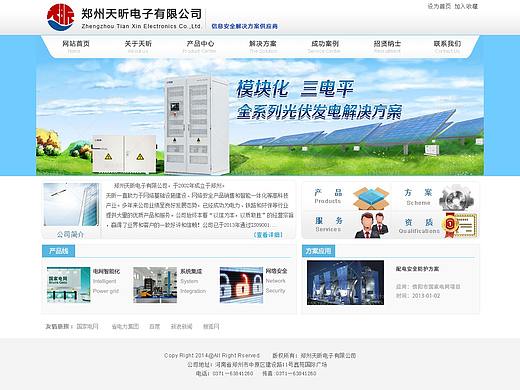
Task: Open 电网智能化 power grid thumbnail
Action: (69, 285)
